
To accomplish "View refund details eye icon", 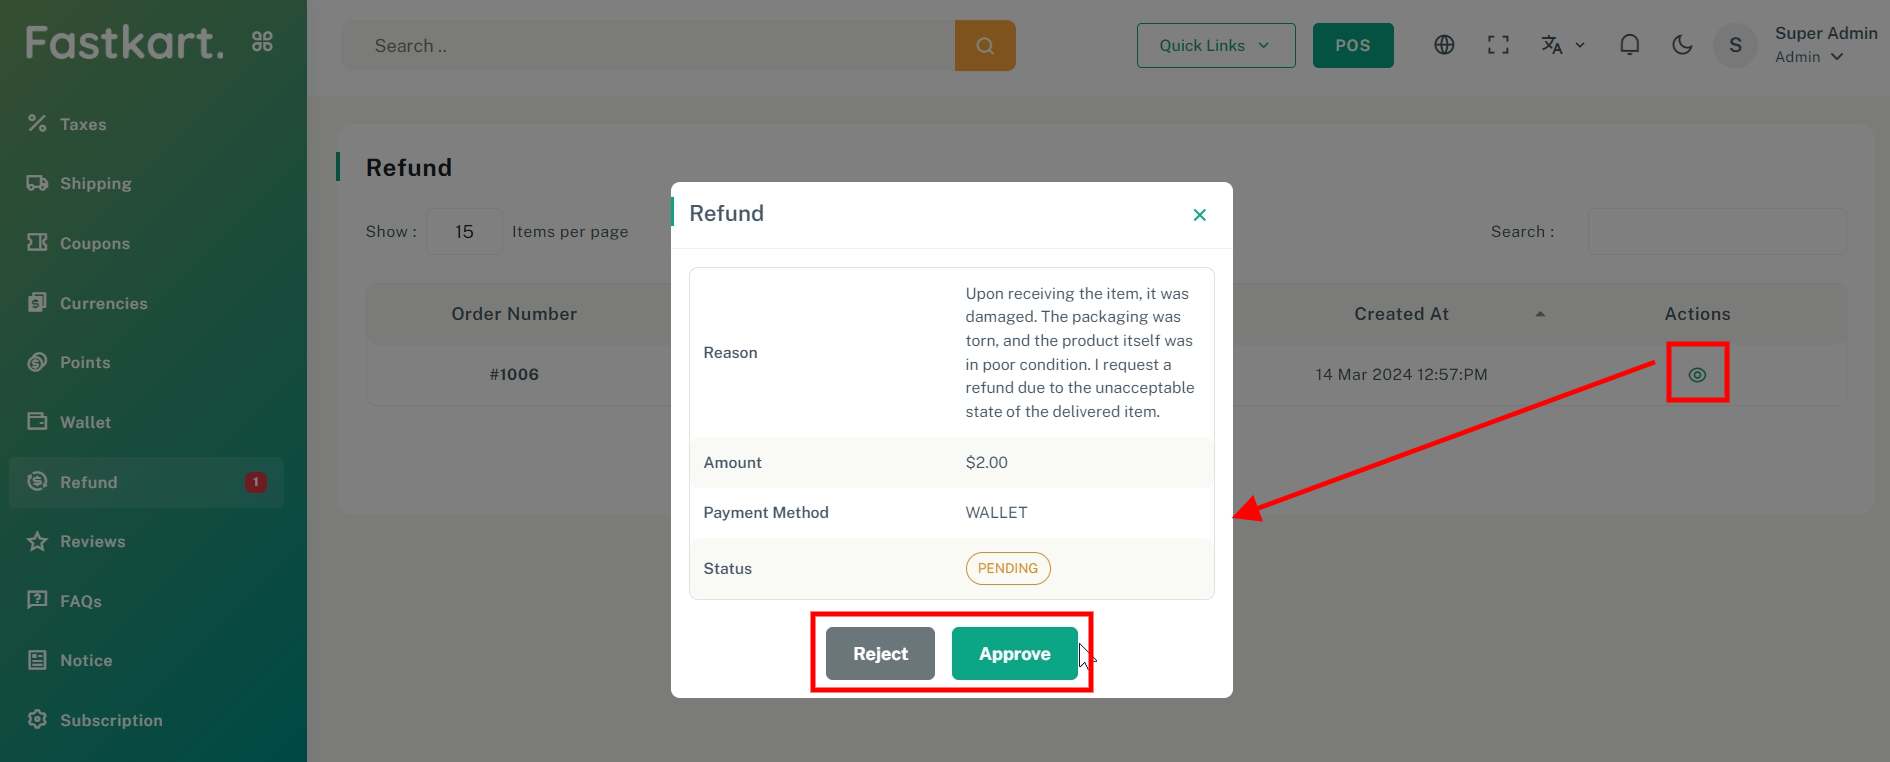I will point(1697,375).
